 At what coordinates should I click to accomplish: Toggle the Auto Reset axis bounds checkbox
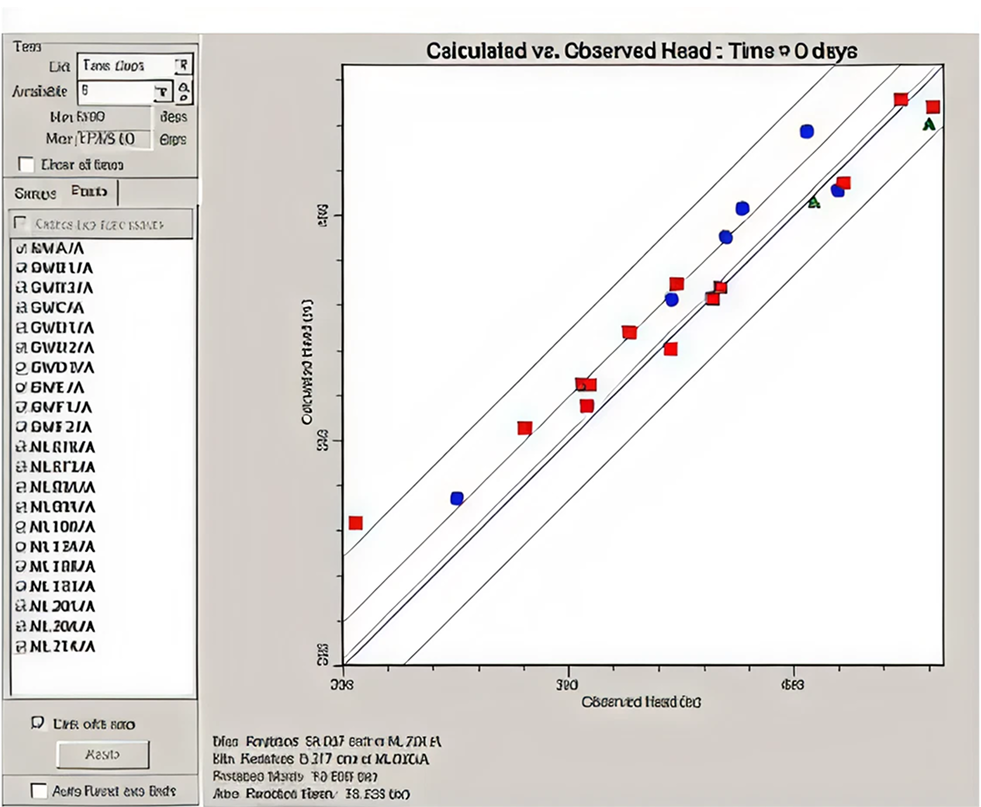38,790
